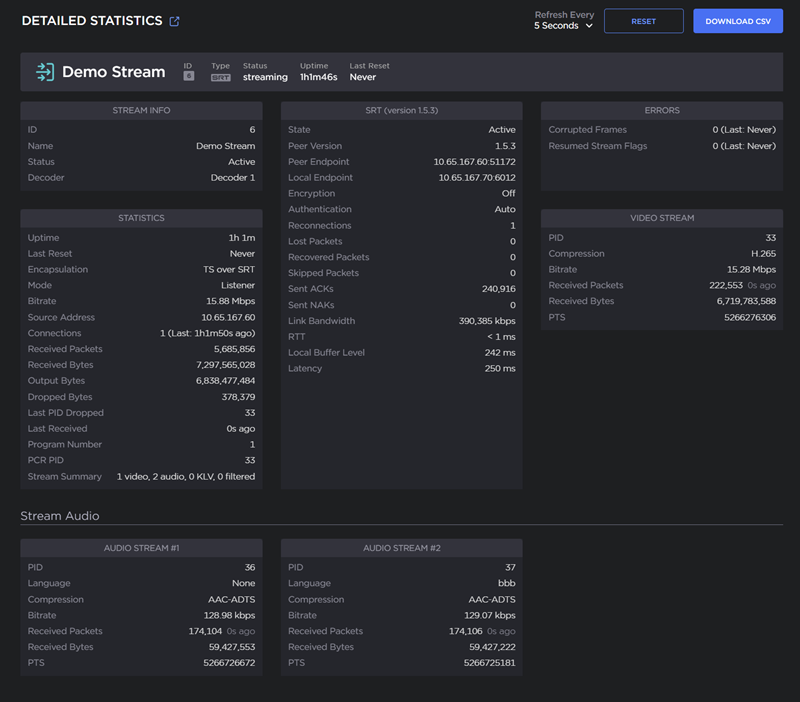Click the STREAM INFO panel header

pos(141,110)
